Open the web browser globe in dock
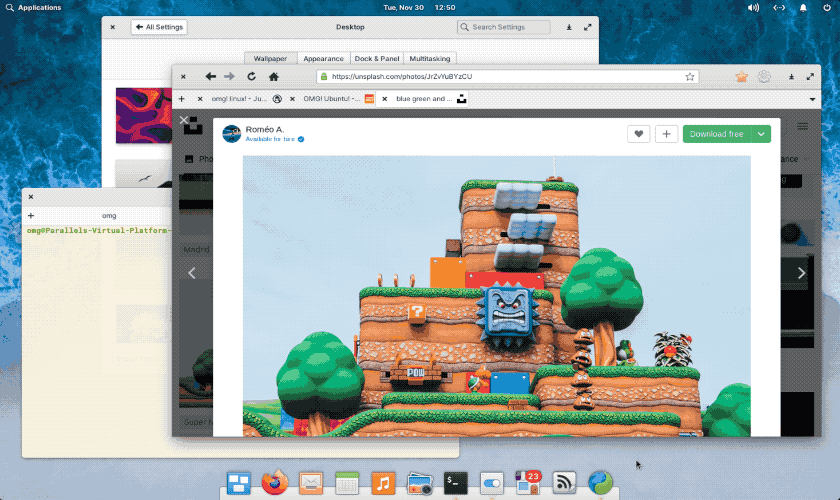Viewport: 840px width, 500px height. click(601, 483)
